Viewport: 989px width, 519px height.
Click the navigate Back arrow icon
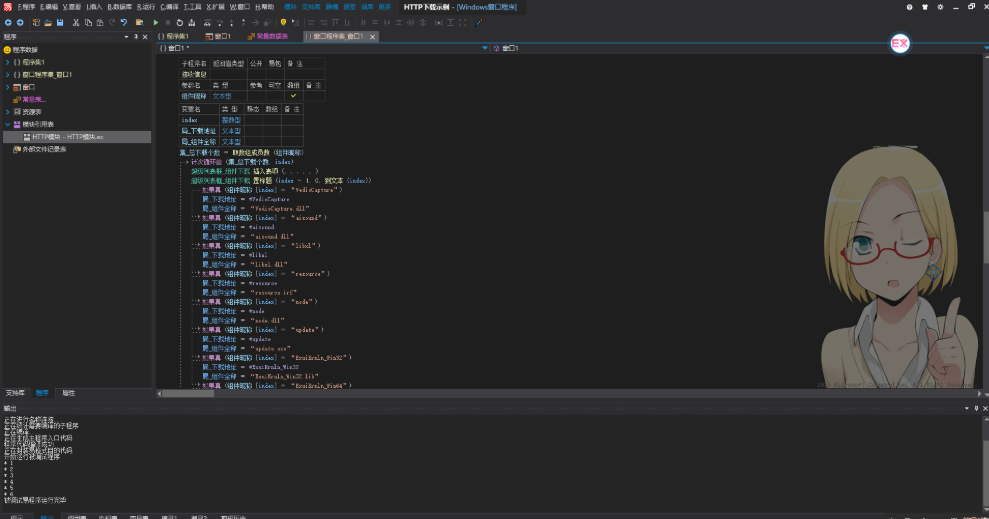[x=9, y=21]
